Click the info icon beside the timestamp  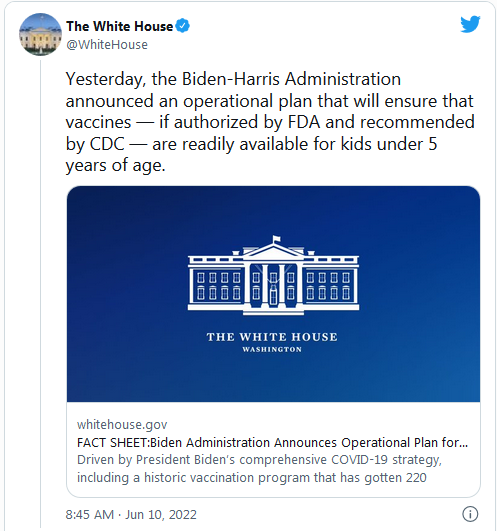(470, 514)
